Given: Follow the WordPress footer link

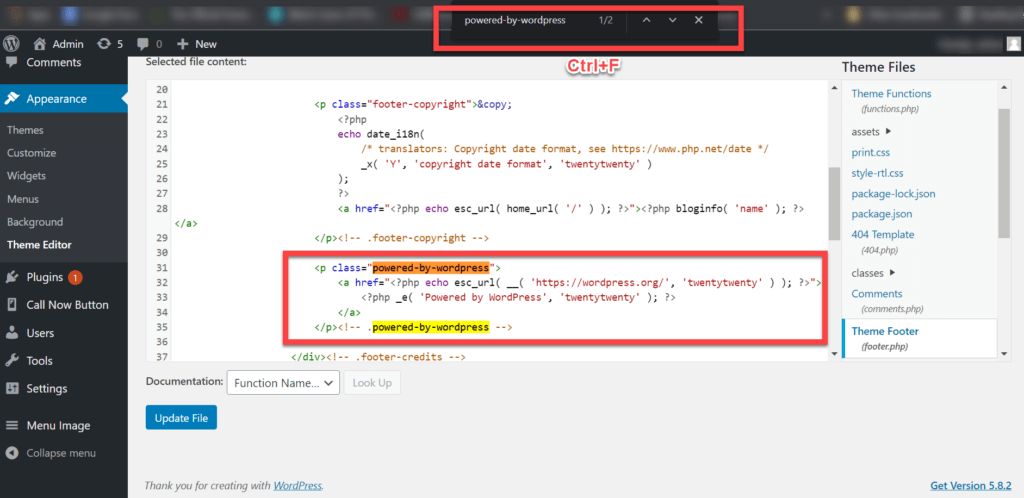Looking at the screenshot, I should pyautogui.click(x=298, y=486).
